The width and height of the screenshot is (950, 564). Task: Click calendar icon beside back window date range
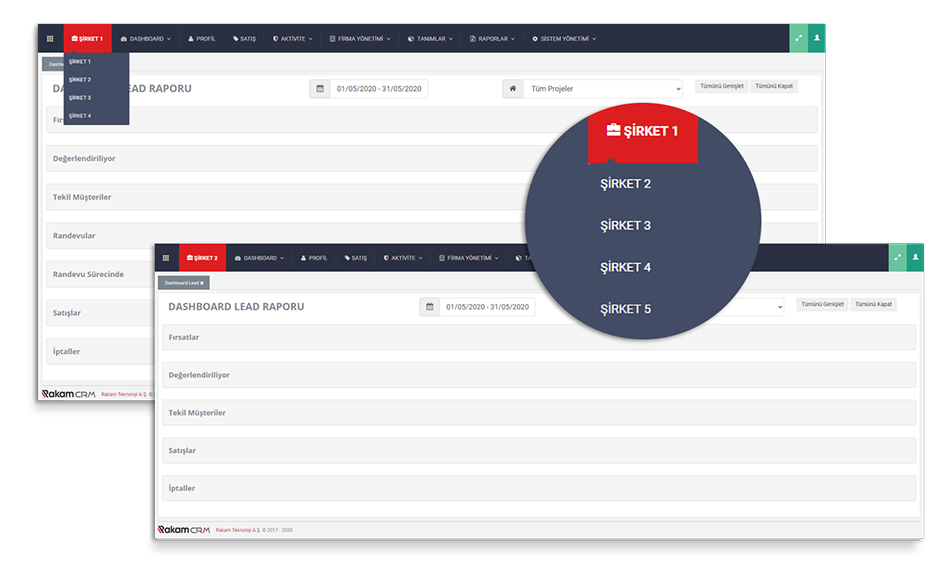(320, 89)
